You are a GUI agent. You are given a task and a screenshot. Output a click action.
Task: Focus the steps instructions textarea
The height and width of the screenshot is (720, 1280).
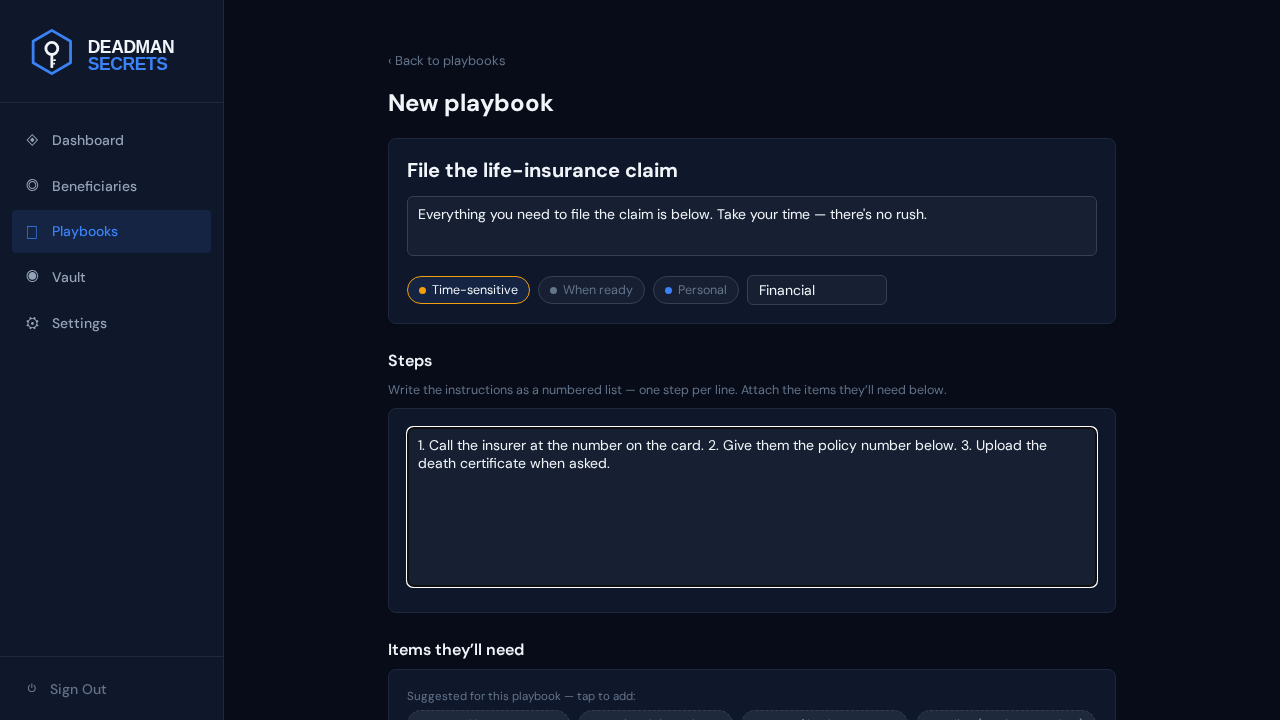pos(752,507)
